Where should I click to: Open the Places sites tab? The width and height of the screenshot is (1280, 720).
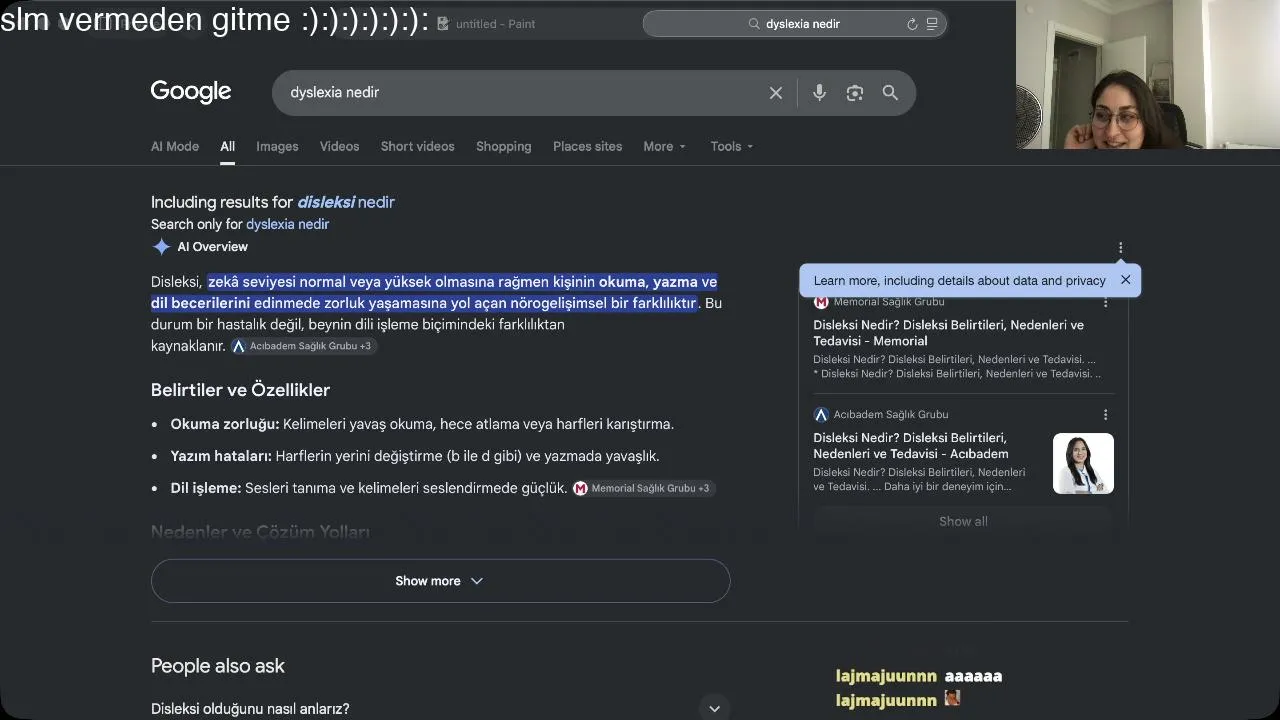click(587, 146)
